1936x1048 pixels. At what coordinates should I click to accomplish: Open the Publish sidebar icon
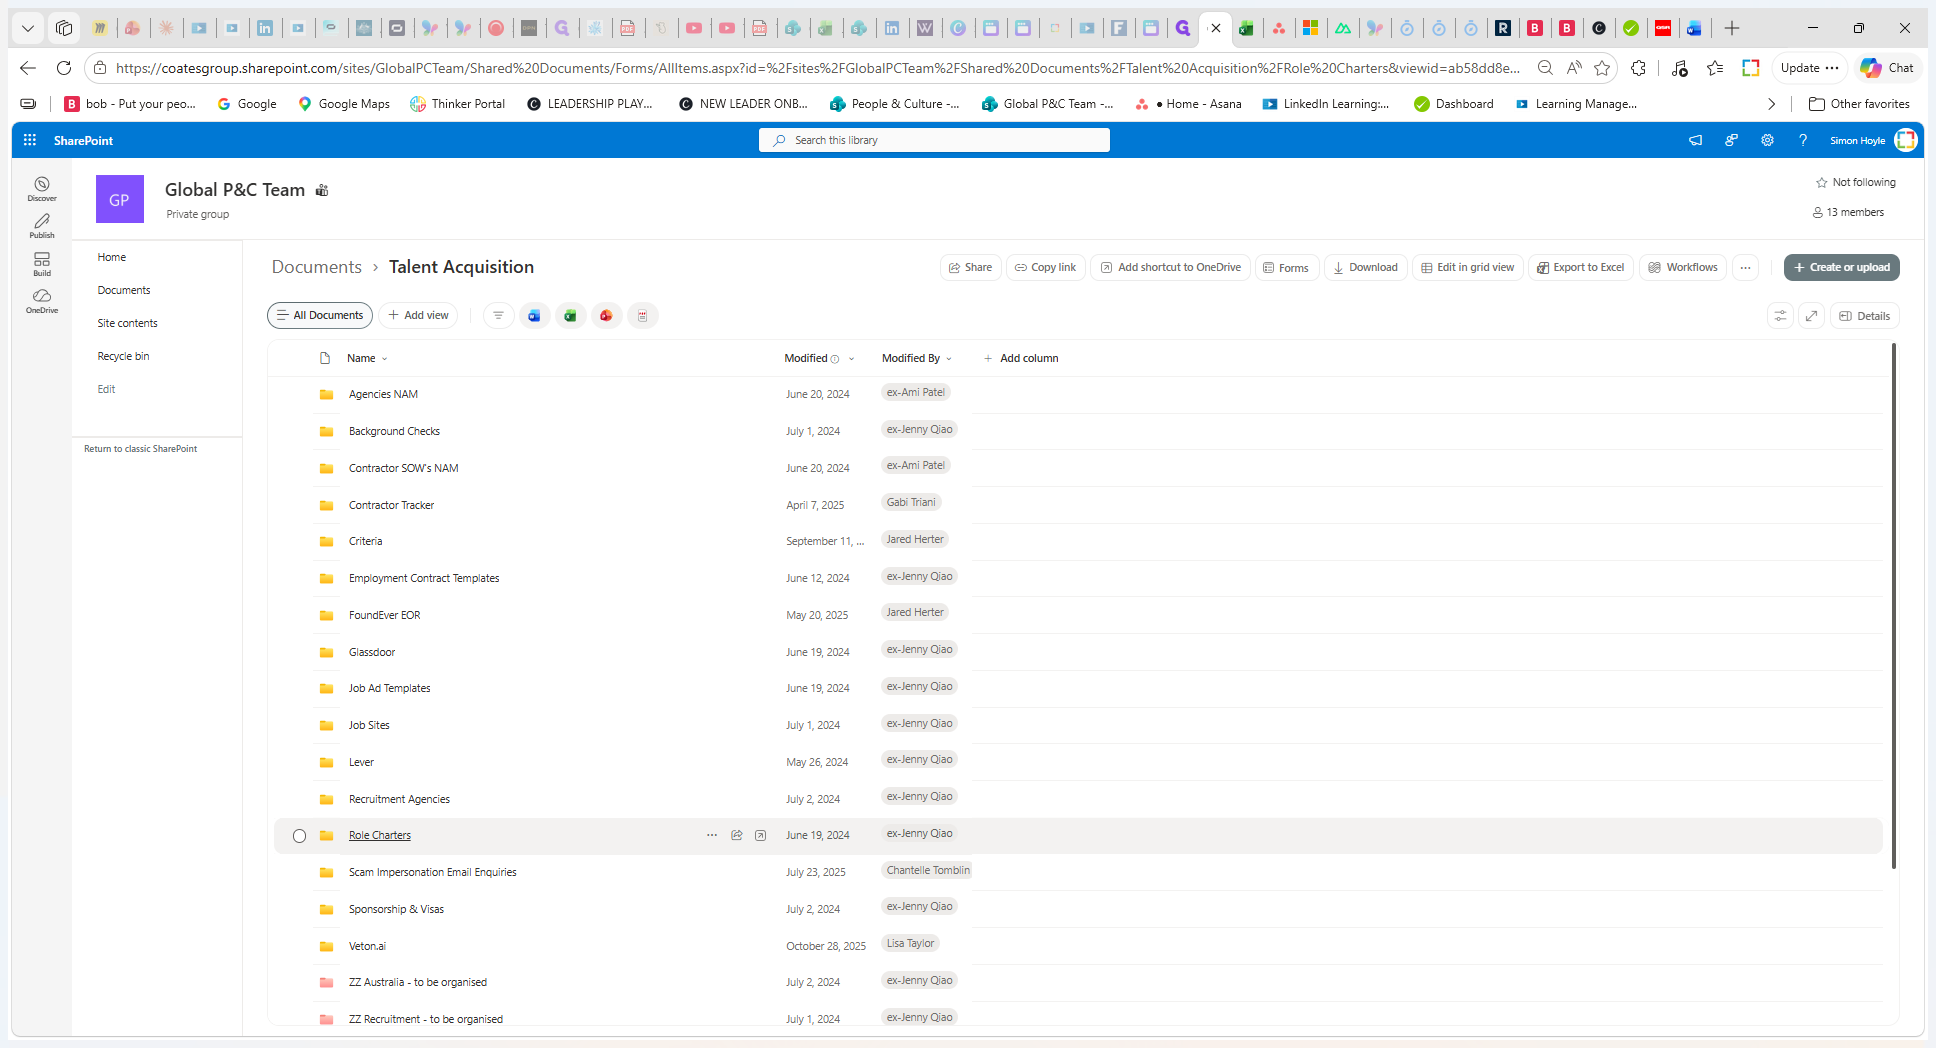42,226
